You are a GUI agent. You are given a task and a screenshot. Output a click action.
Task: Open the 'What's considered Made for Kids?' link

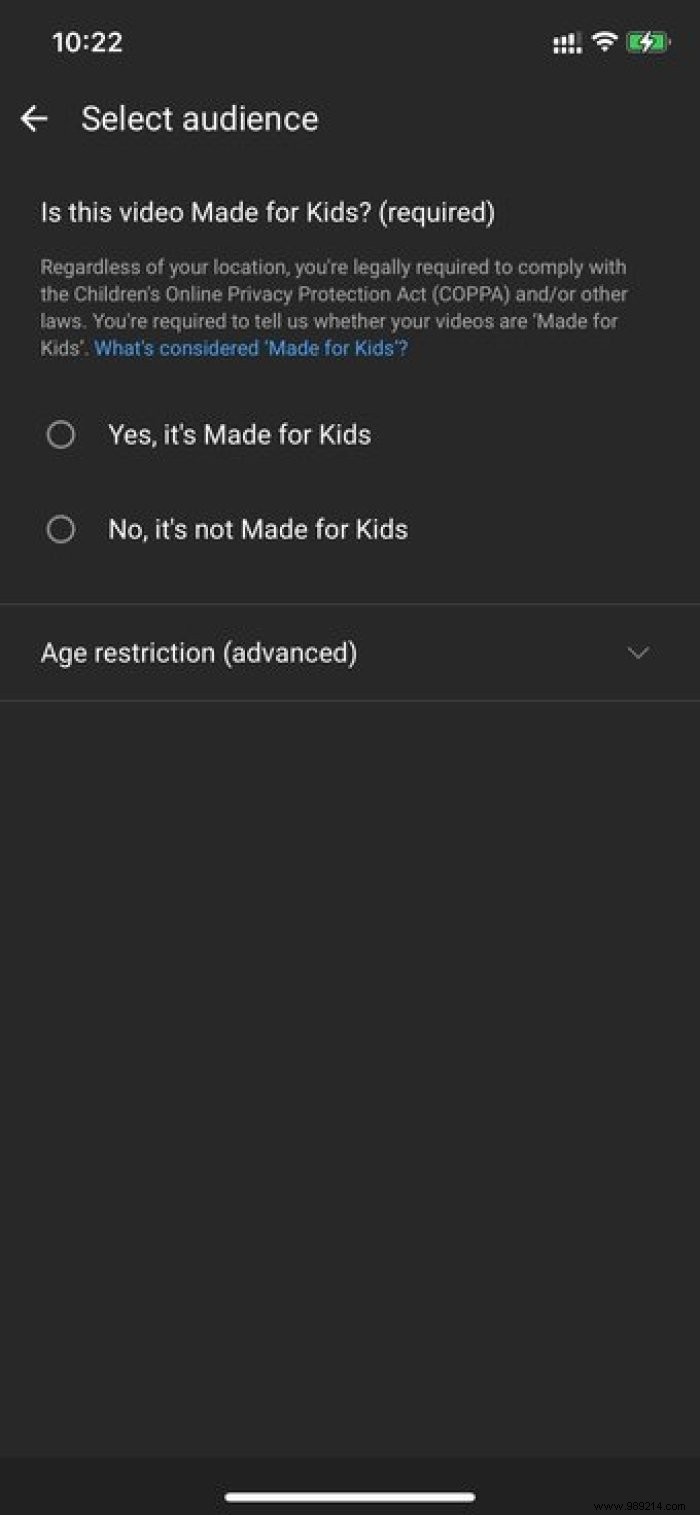(251, 348)
